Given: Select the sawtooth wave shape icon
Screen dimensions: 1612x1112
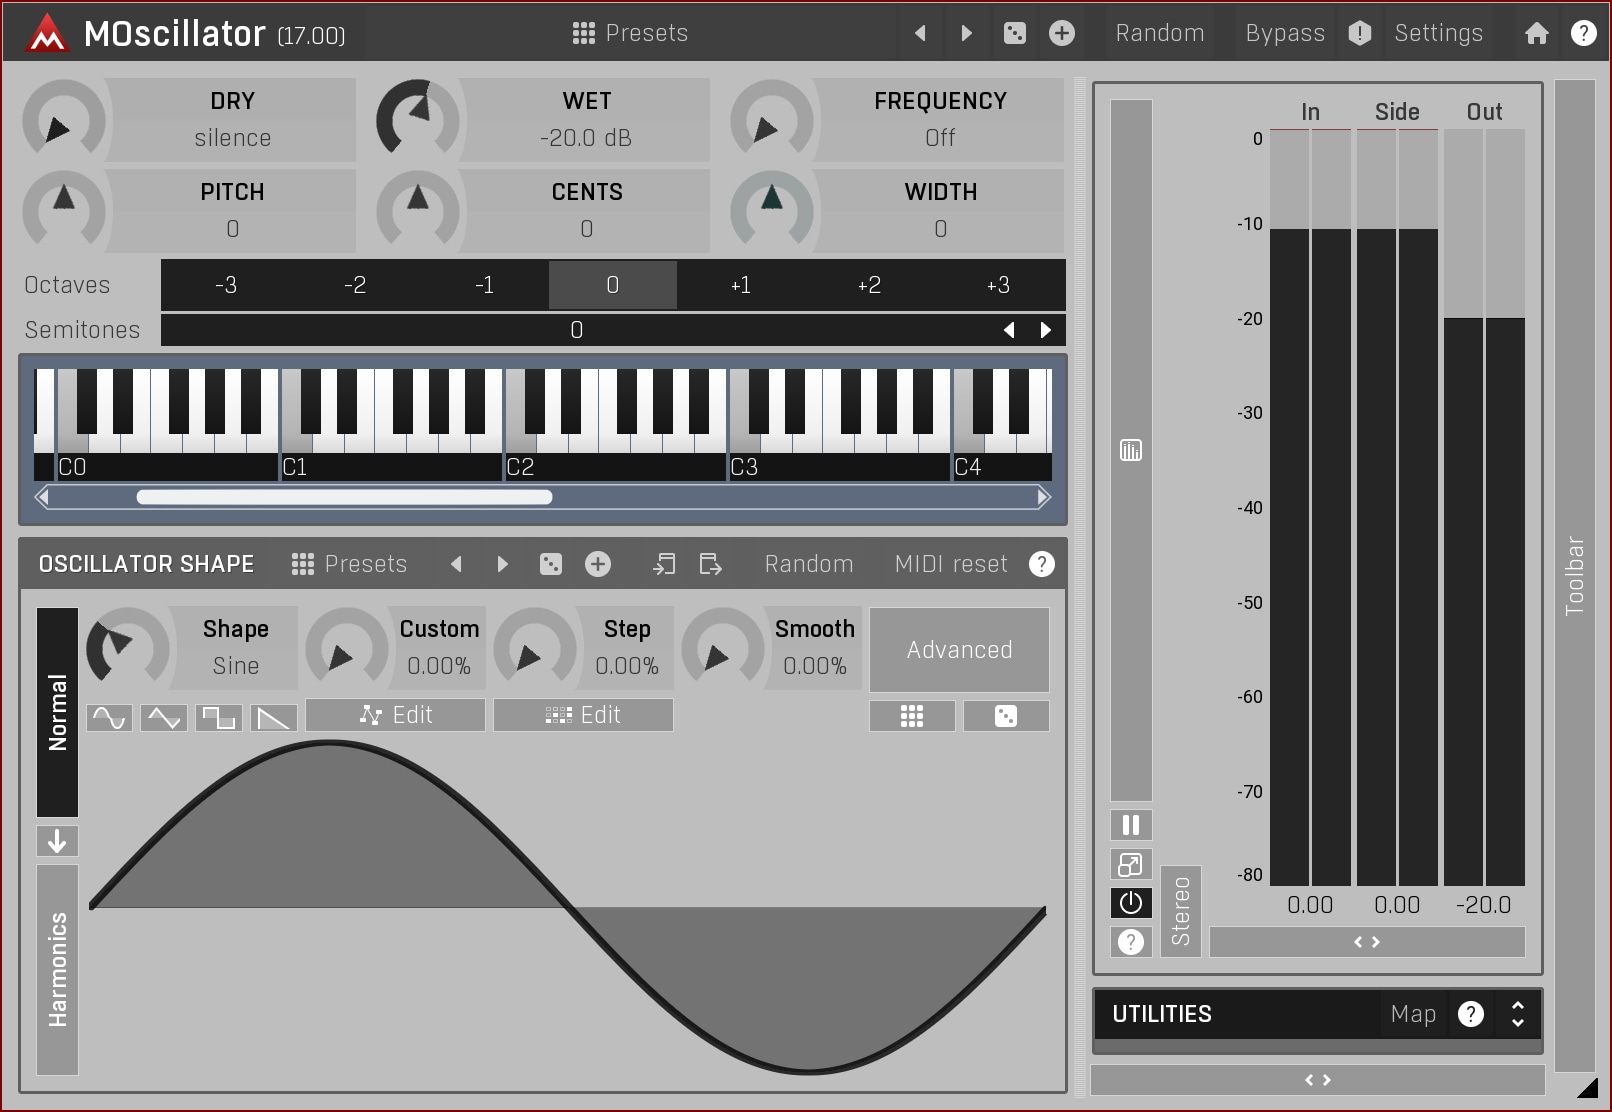Looking at the screenshot, I should pos(273,717).
